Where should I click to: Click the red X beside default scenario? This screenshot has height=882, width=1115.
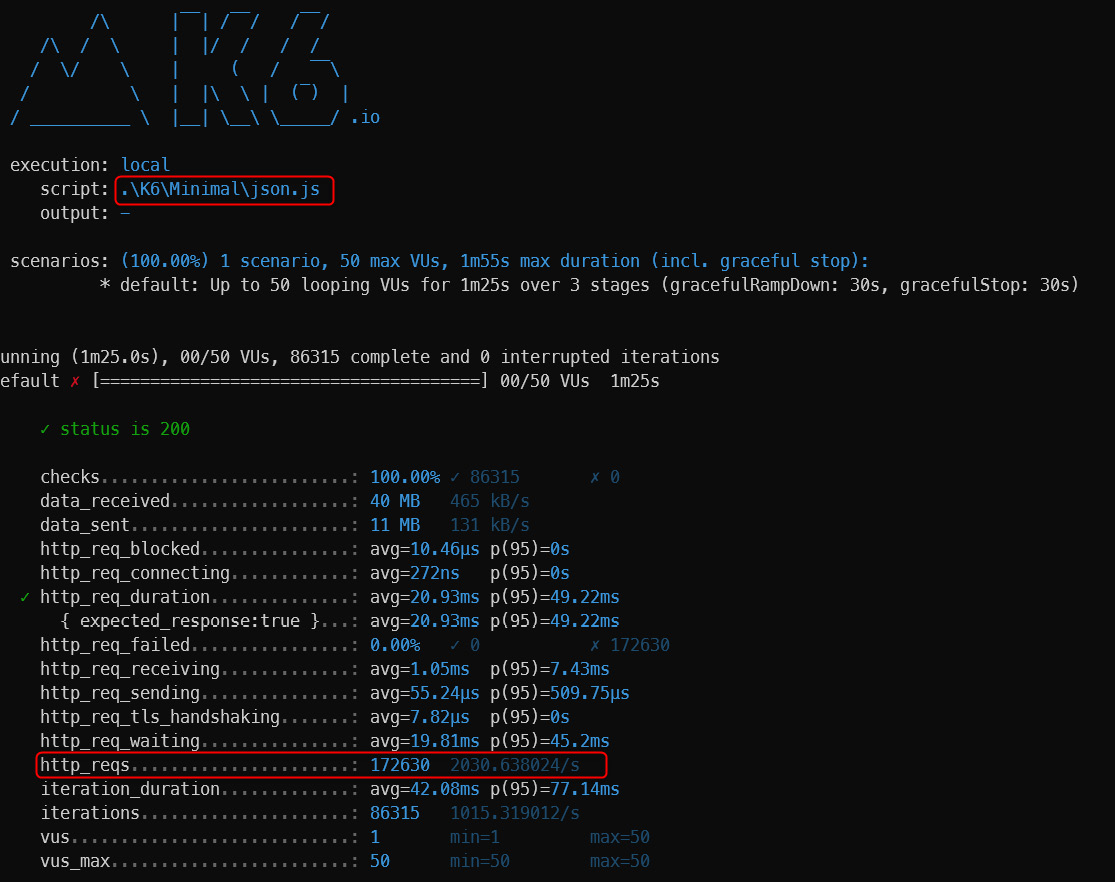tap(75, 382)
